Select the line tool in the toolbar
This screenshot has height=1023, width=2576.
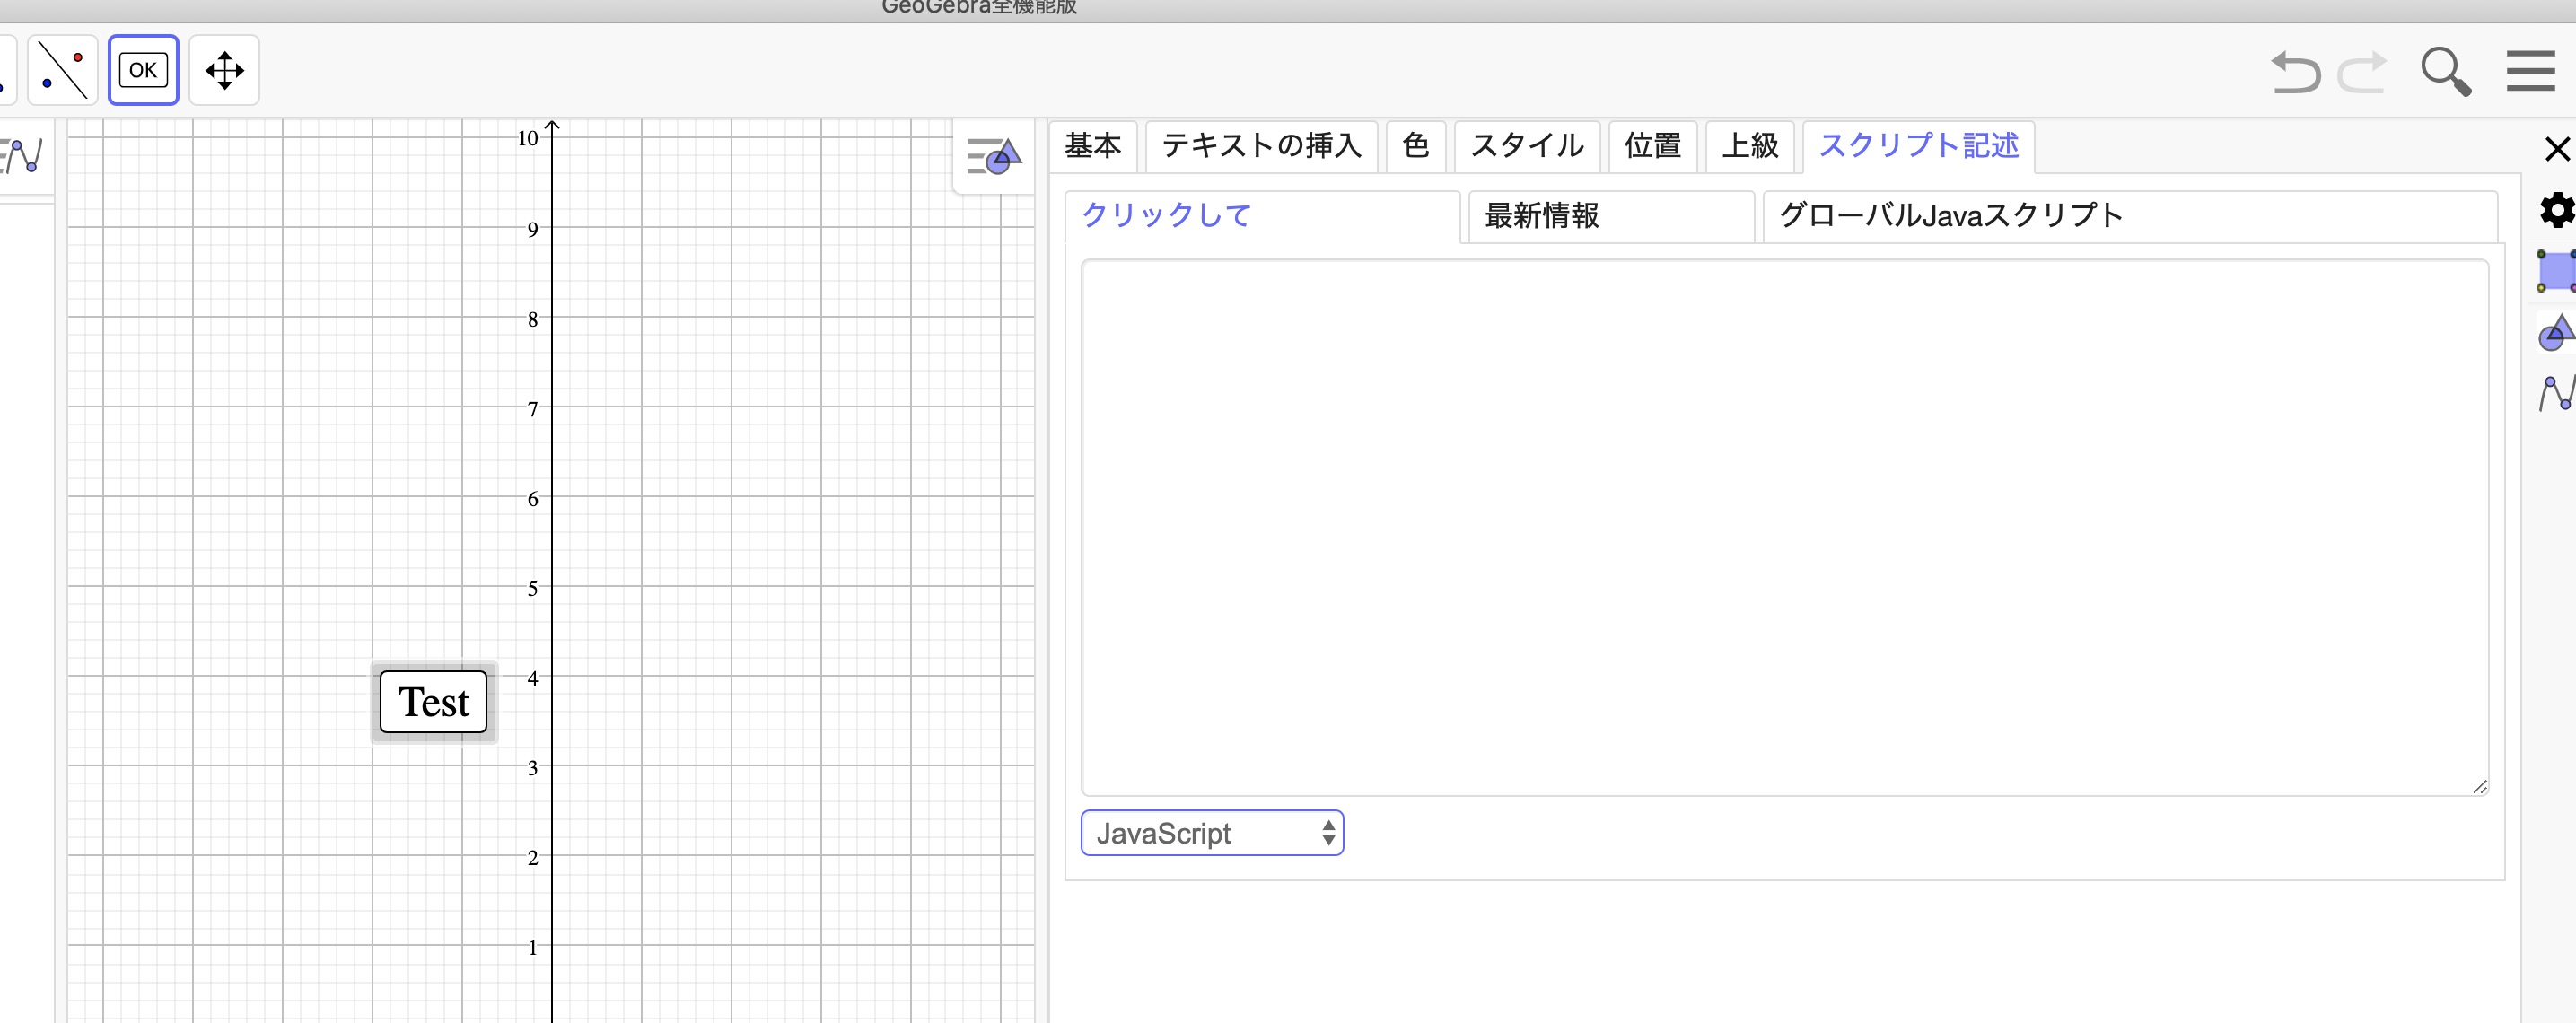point(62,69)
